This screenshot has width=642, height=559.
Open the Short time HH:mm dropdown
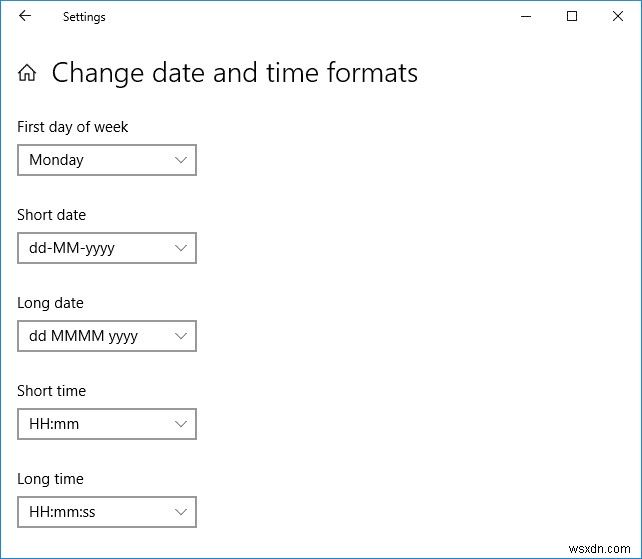106,424
